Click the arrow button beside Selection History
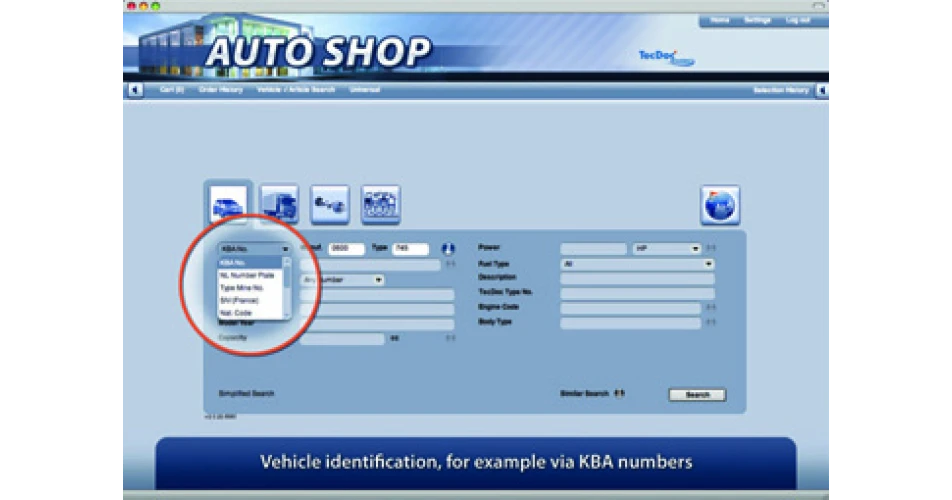The image size is (952, 500). coord(821,90)
